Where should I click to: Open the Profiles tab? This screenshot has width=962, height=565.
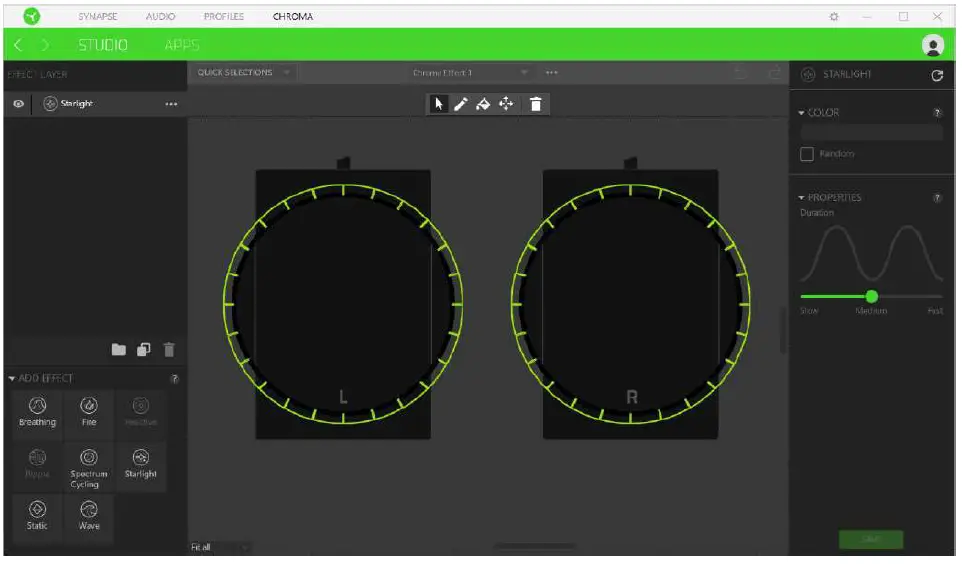point(223,17)
